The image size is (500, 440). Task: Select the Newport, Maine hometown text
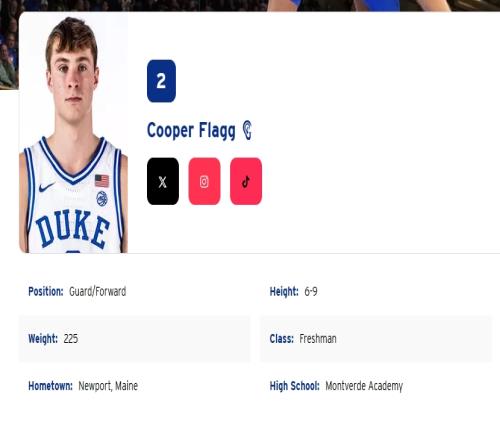(x=108, y=386)
